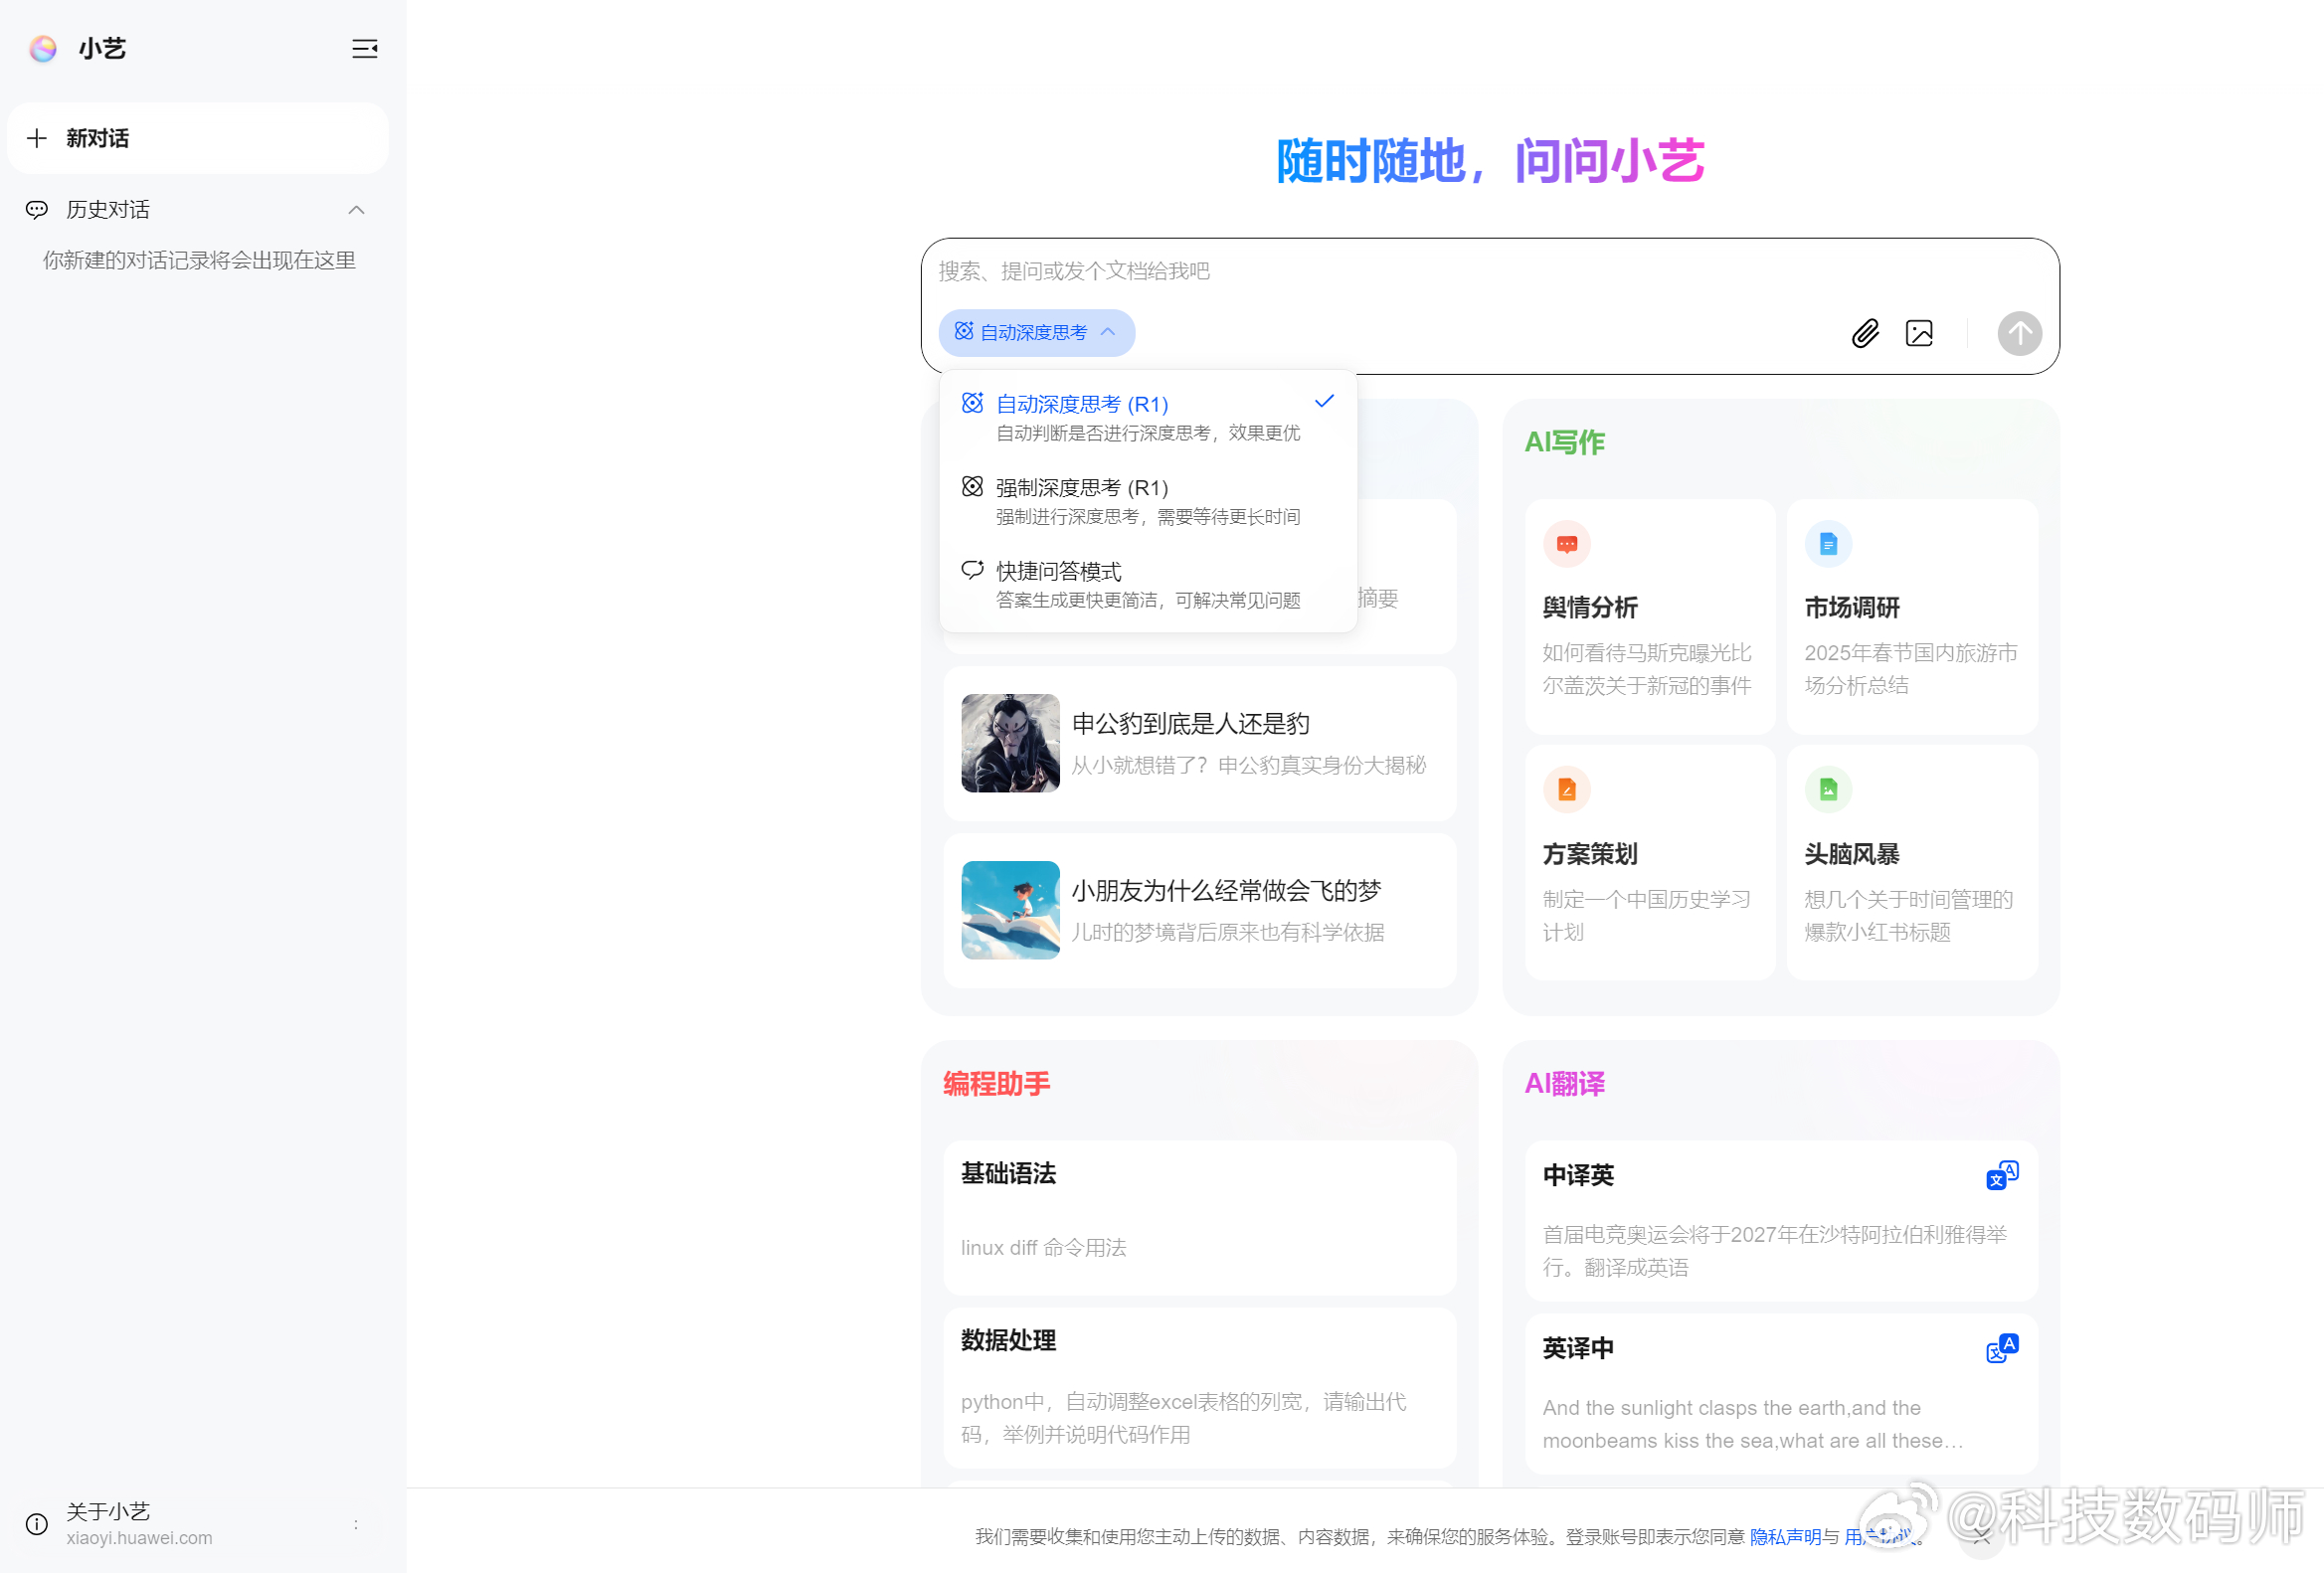Click the 市场调研 blue document icon

tap(1828, 544)
